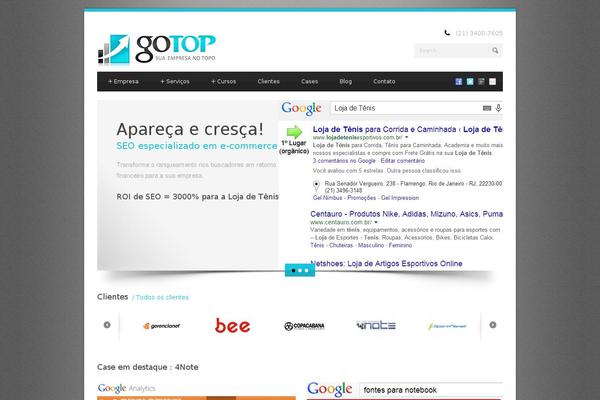Open dropdown arrow next to lojadetenisesportivos URL
This screenshot has width=600, height=400.
coord(407,137)
